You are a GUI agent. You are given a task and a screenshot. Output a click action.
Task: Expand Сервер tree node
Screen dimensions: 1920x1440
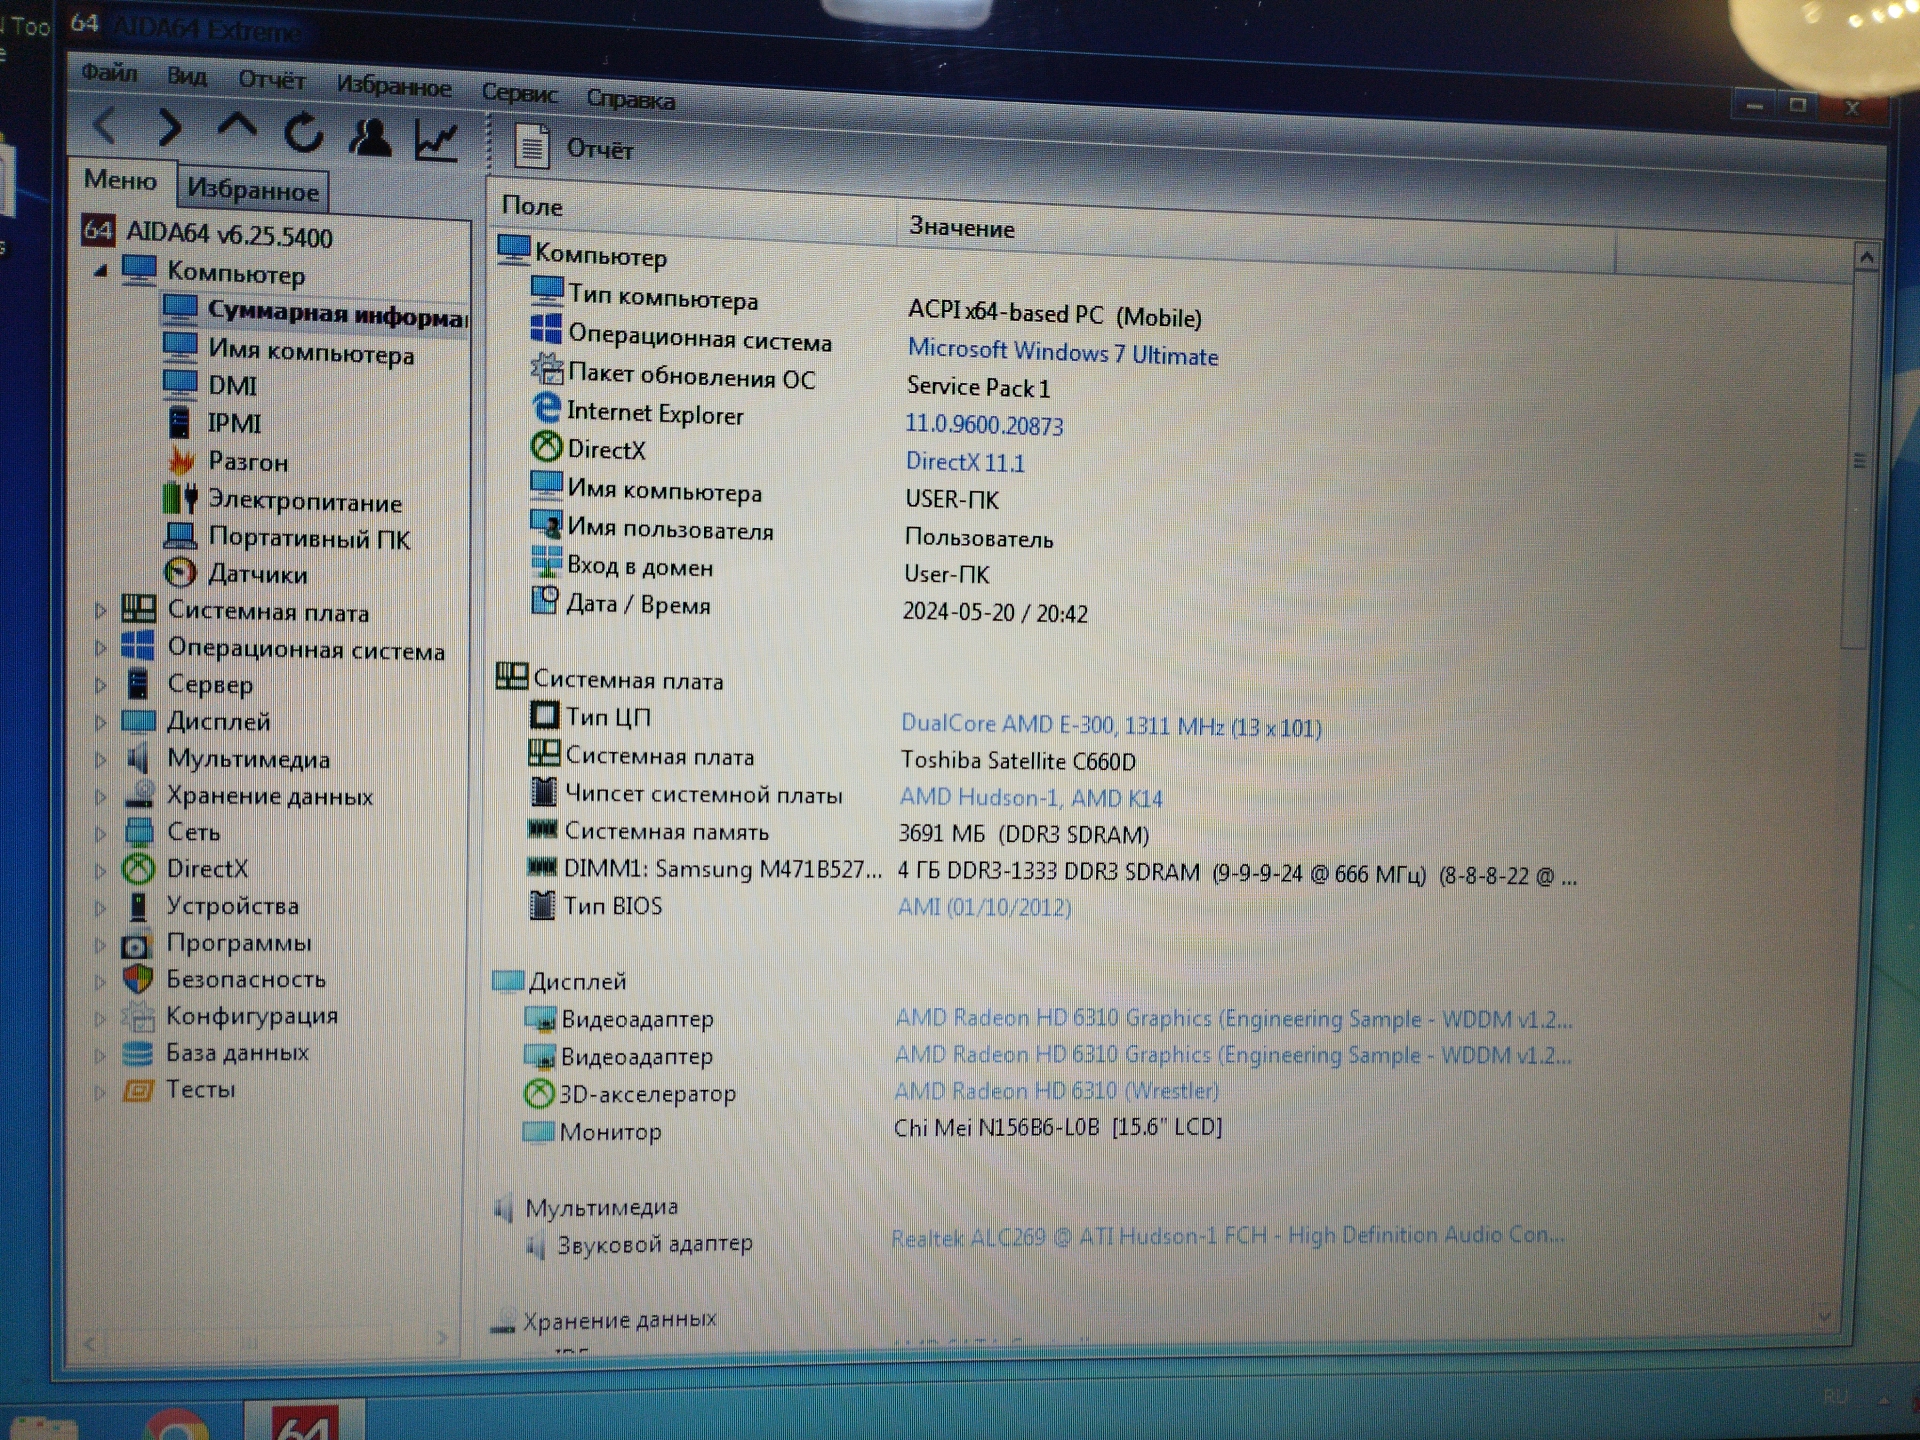100,685
